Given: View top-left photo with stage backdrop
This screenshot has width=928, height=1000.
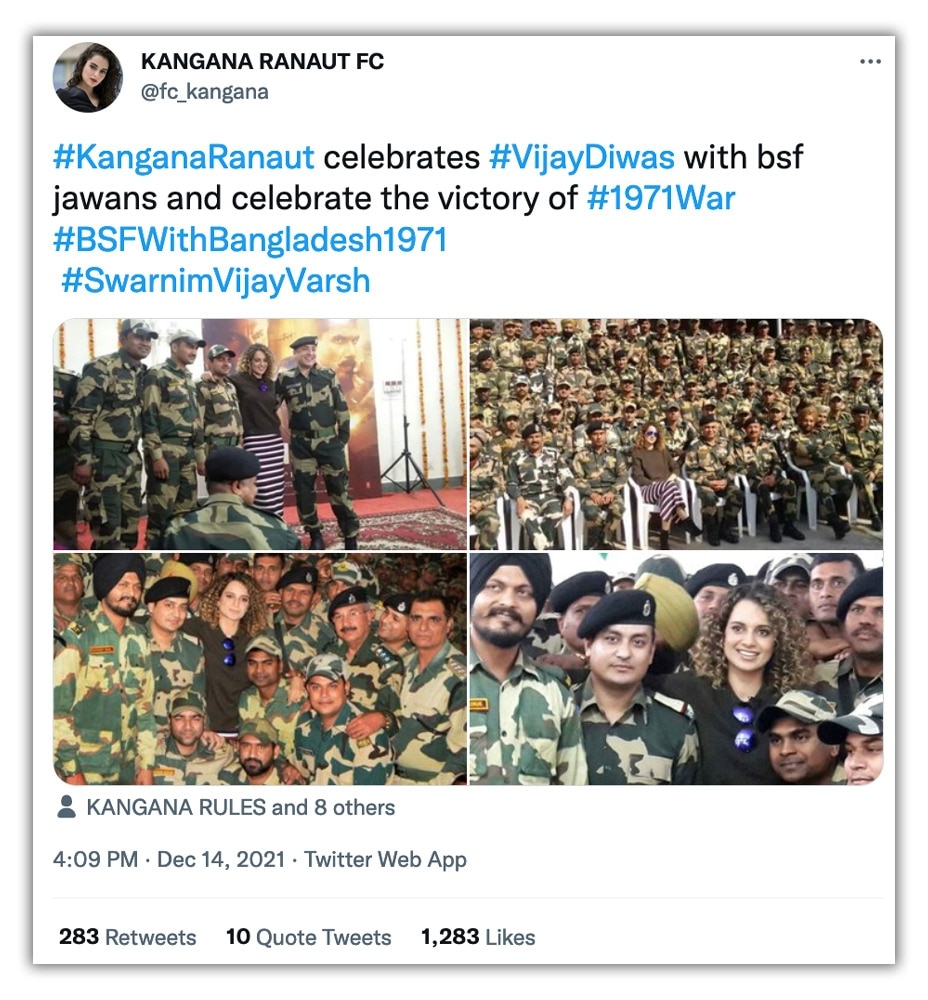Looking at the screenshot, I should (260, 434).
